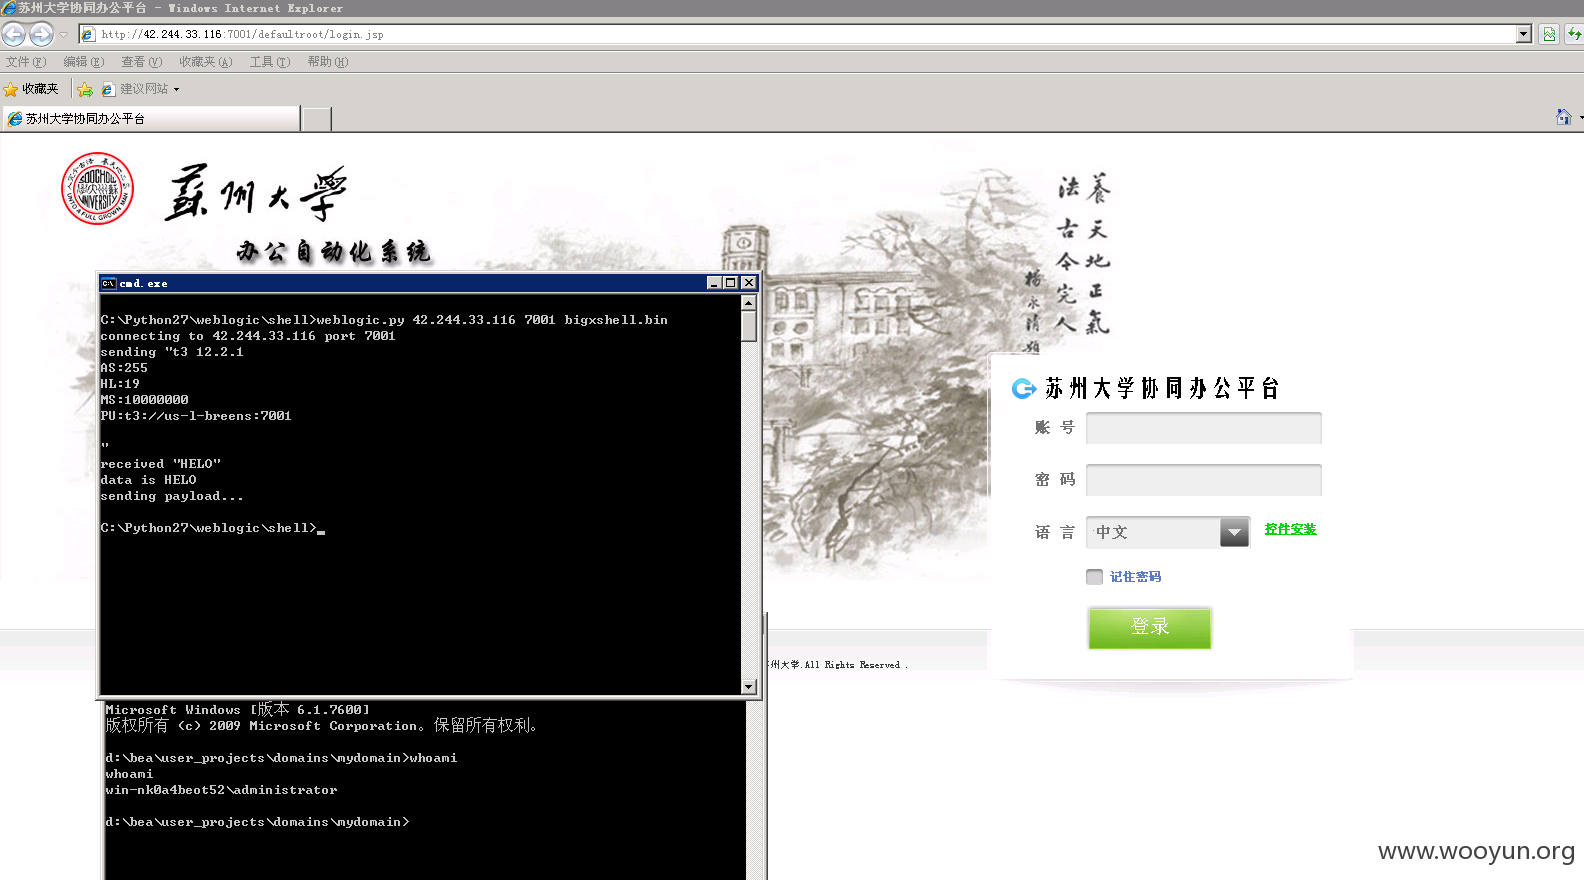The width and height of the screenshot is (1584, 880).
Task: Click the Soochow University round seal logo
Action: tap(97, 189)
